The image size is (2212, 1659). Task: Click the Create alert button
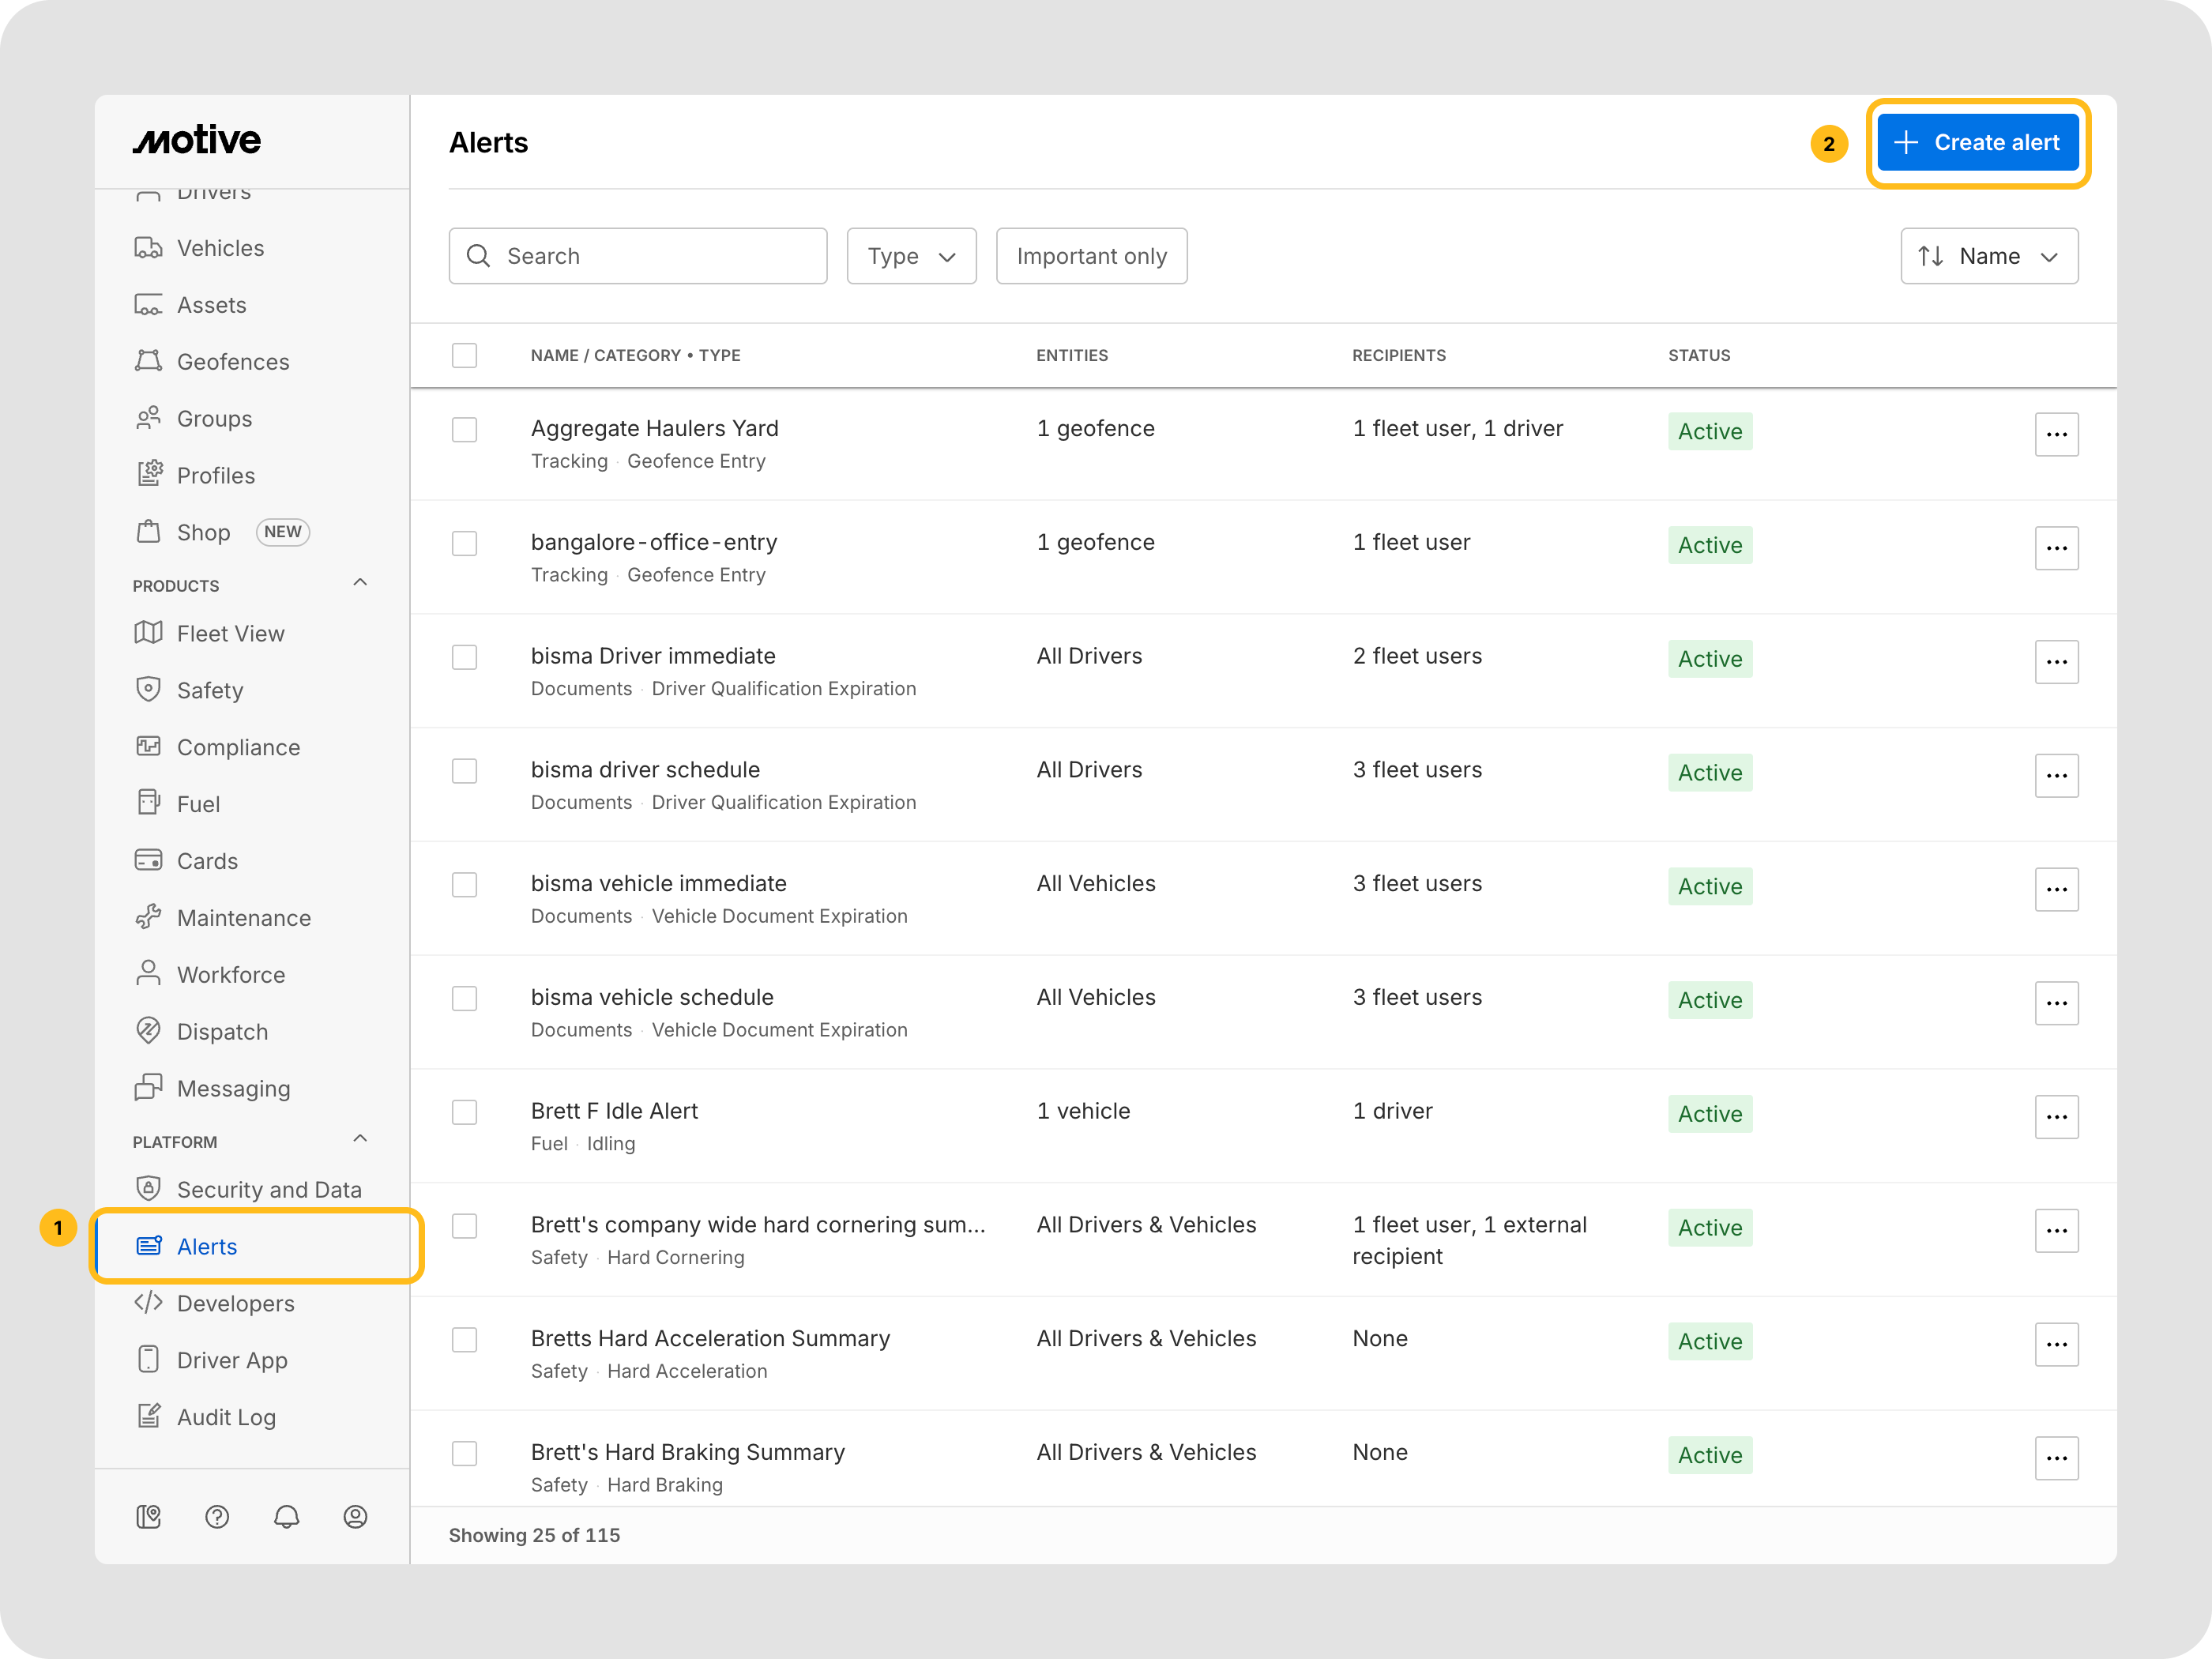pyautogui.click(x=1977, y=143)
